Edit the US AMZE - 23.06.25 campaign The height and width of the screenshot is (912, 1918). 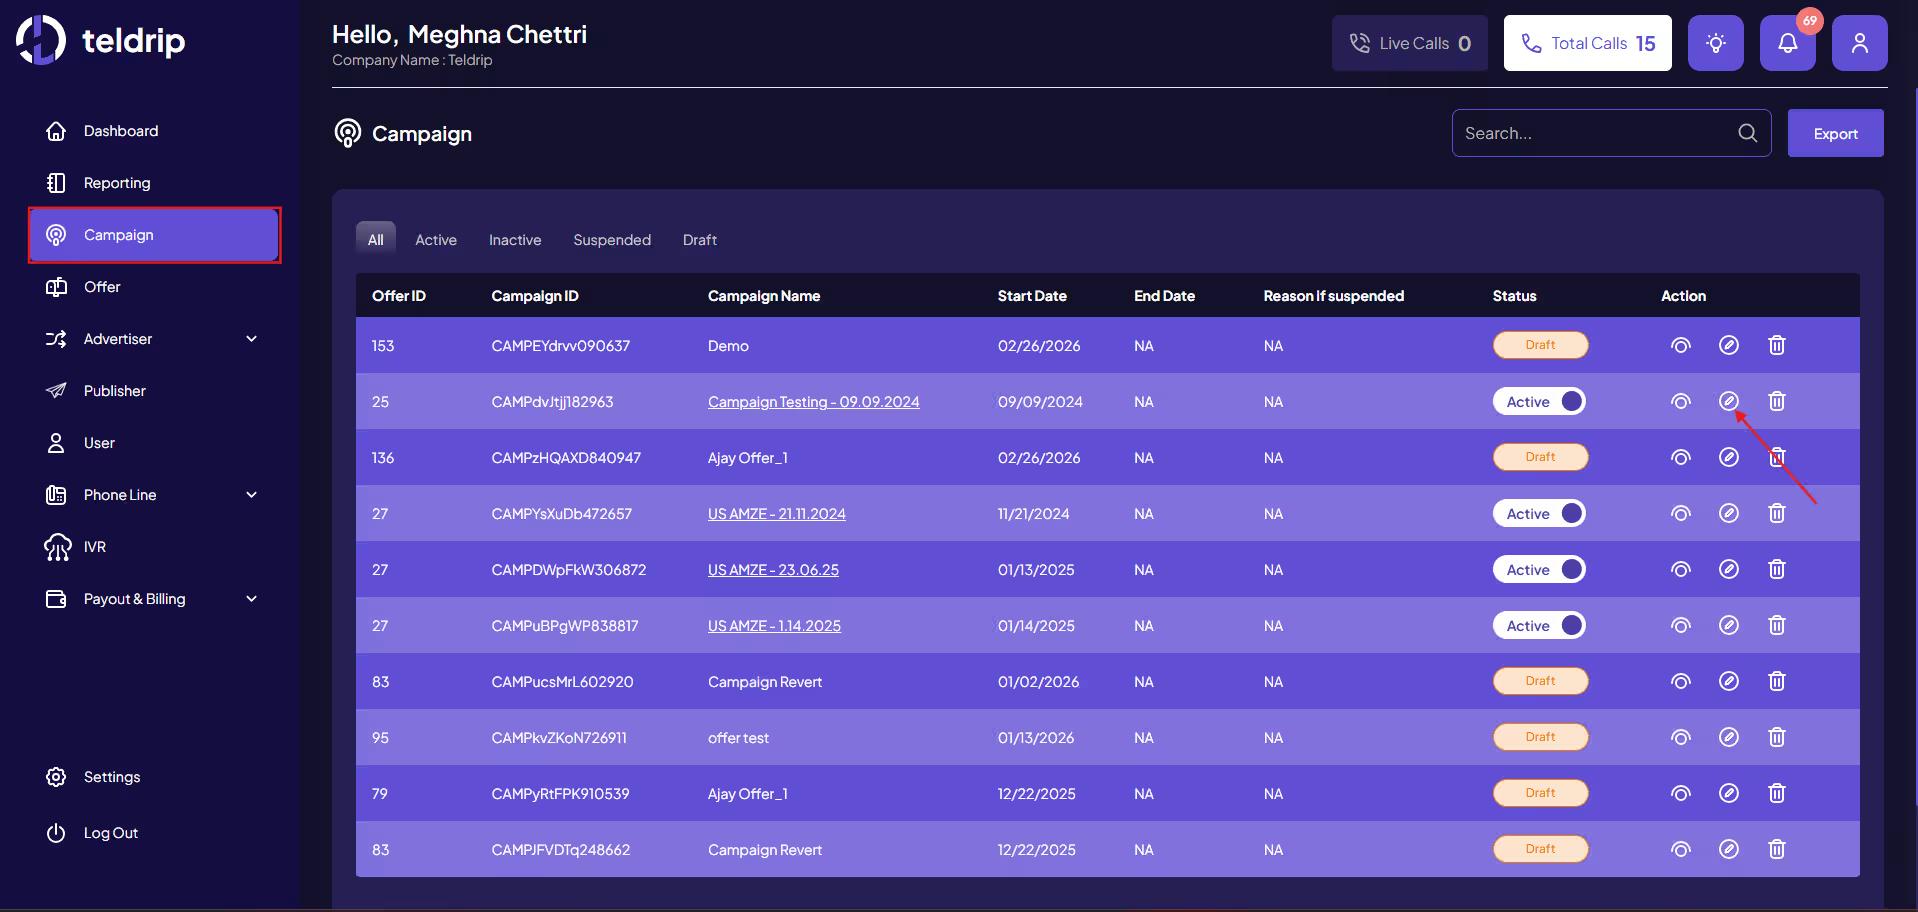coord(1728,569)
